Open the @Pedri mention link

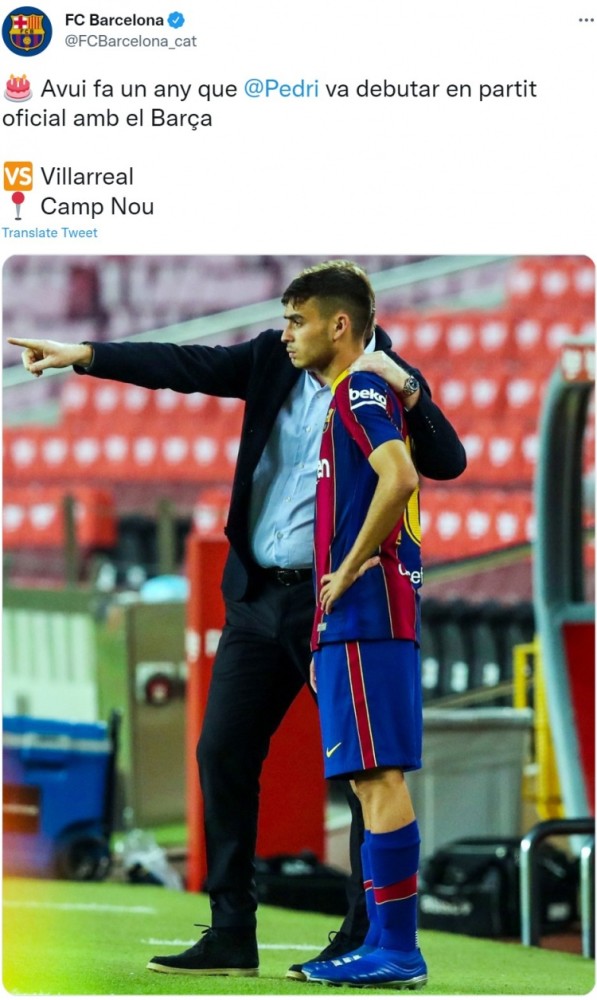click(281, 89)
